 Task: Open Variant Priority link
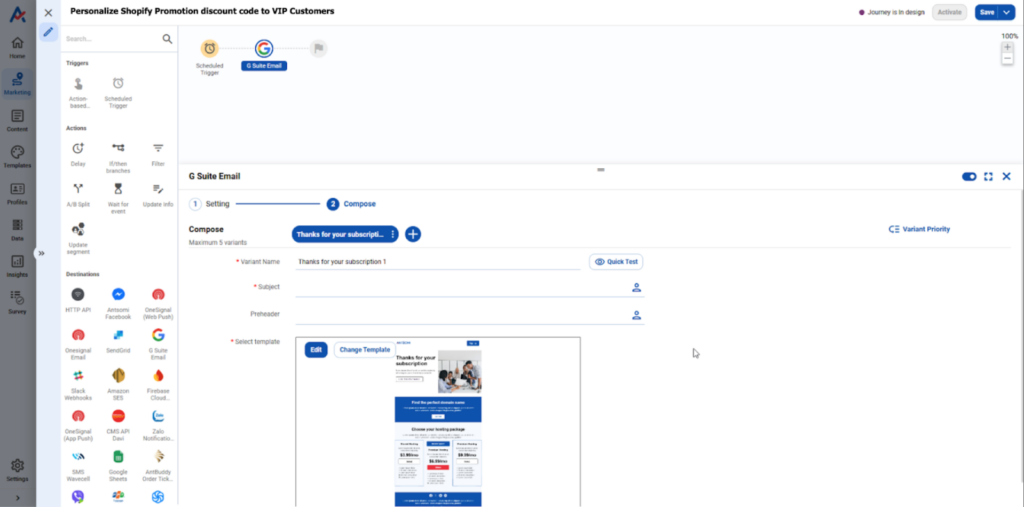[x=920, y=229]
